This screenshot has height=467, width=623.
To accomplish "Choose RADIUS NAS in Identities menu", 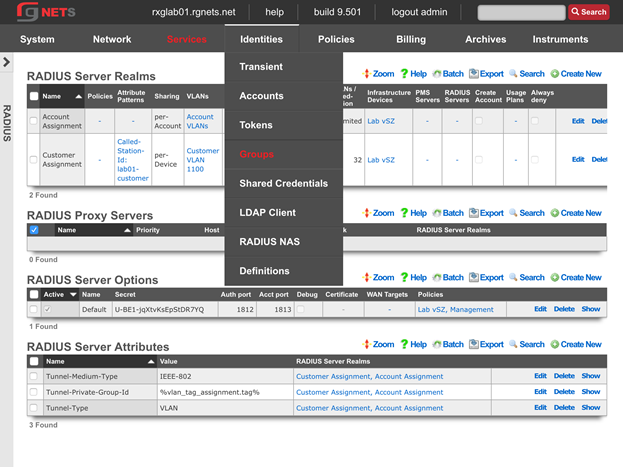I will (x=269, y=242).
